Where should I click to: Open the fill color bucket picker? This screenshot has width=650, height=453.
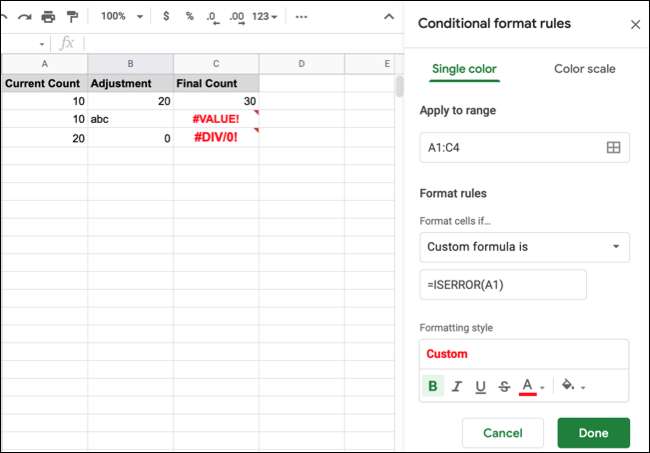click(572, 386)
